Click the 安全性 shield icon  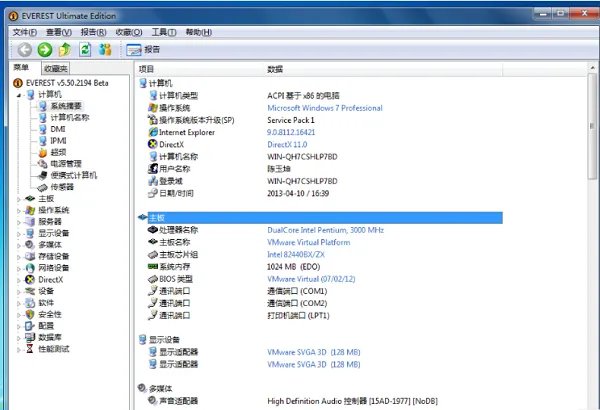coord(30,314)
